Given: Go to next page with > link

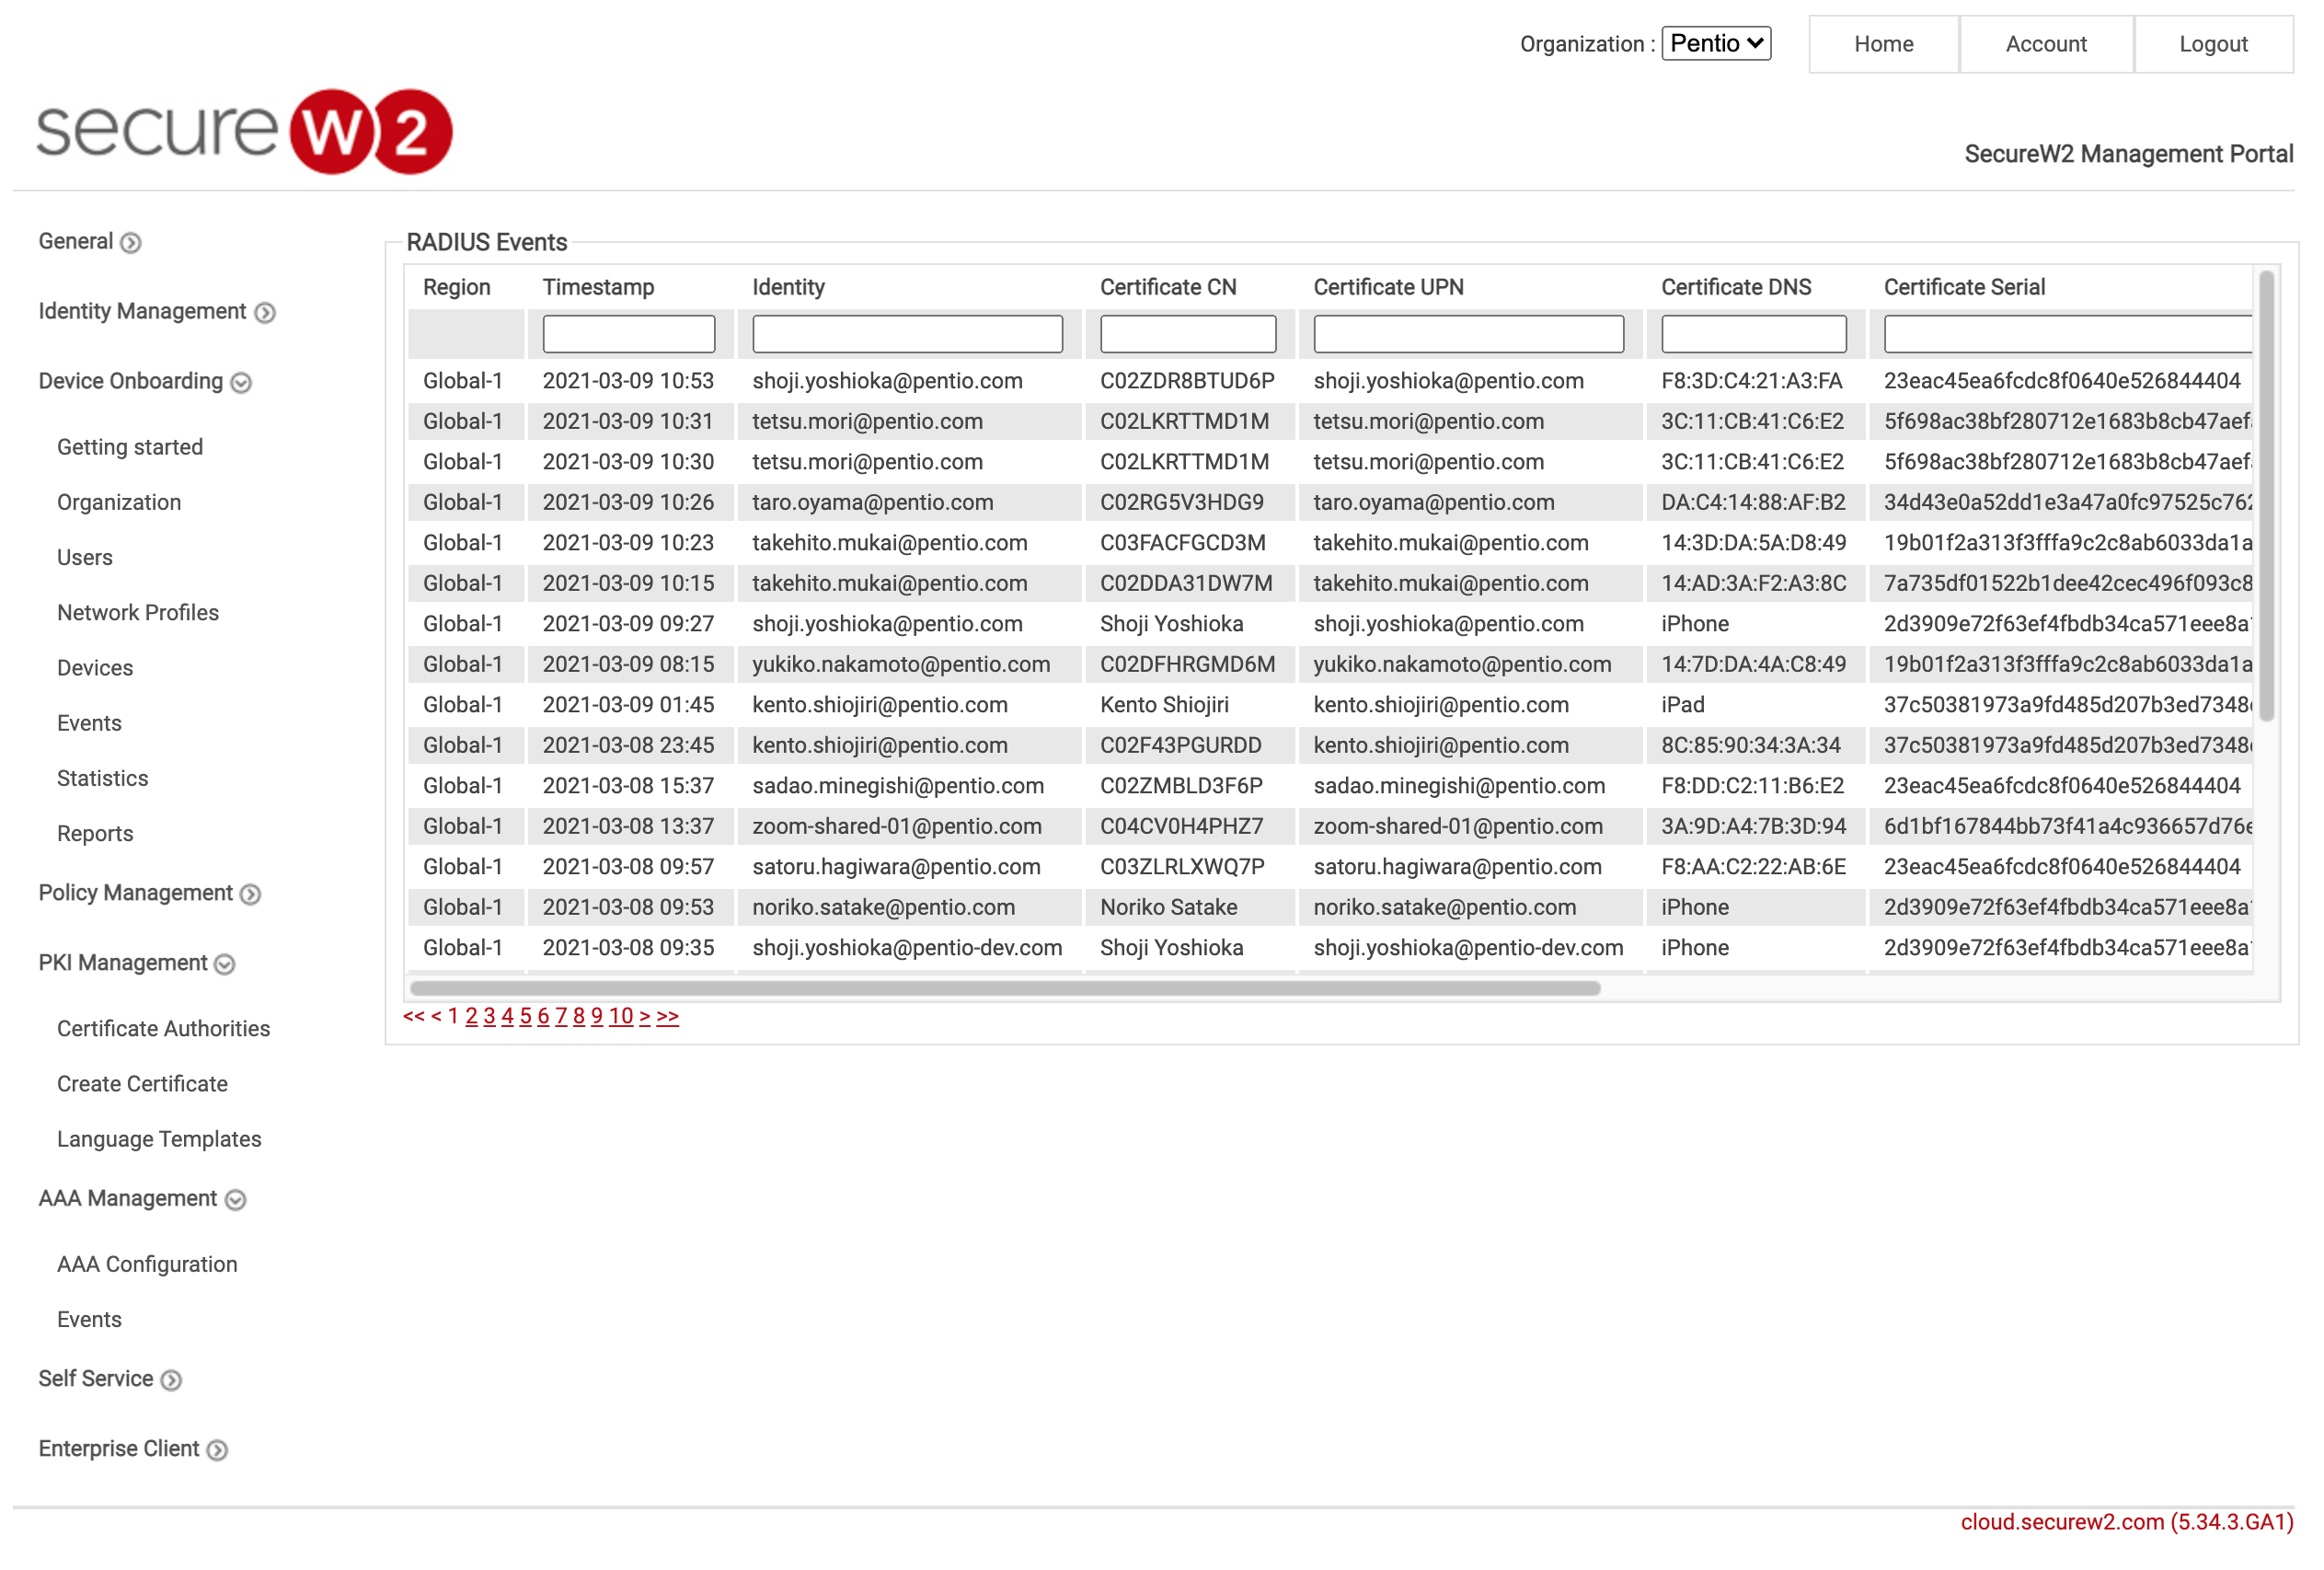Looking at the screenshot, I should point(645,1016).
